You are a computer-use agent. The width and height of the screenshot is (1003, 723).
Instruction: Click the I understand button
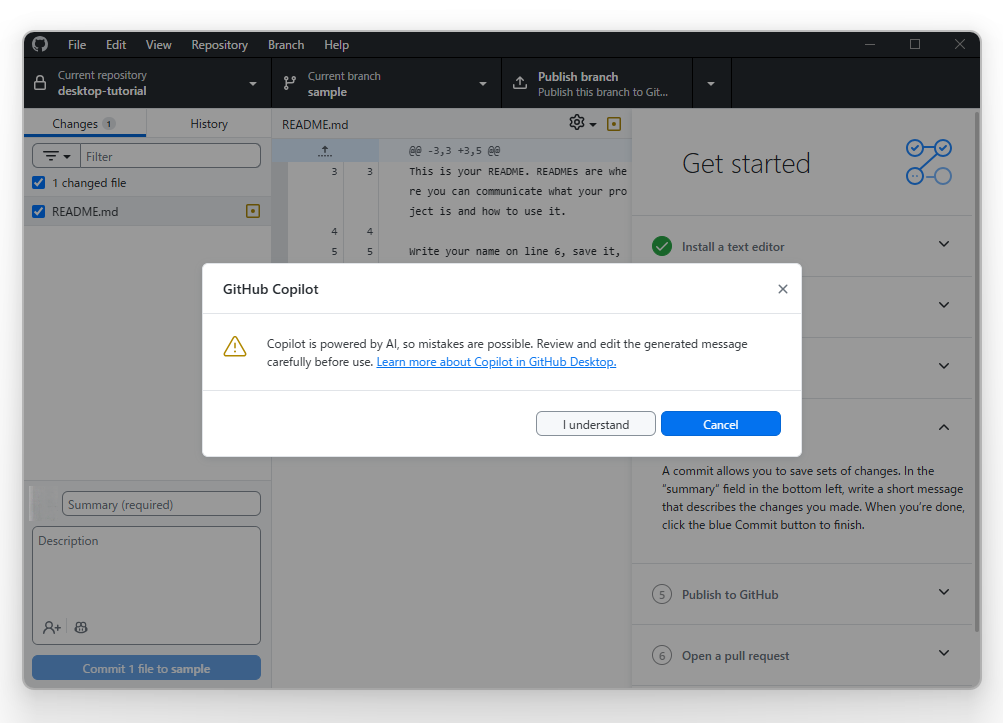[595, 423]
